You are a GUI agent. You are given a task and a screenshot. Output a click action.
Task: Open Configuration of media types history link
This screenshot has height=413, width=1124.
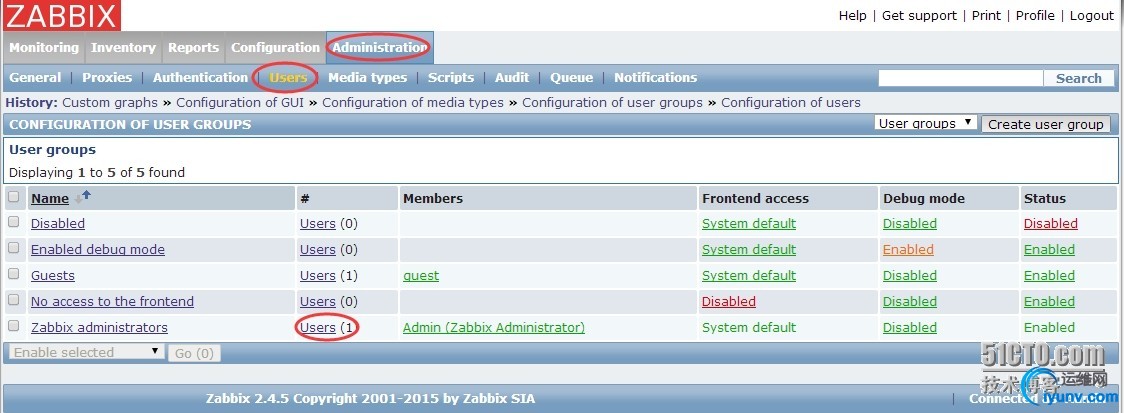click(x=413, y=103)
